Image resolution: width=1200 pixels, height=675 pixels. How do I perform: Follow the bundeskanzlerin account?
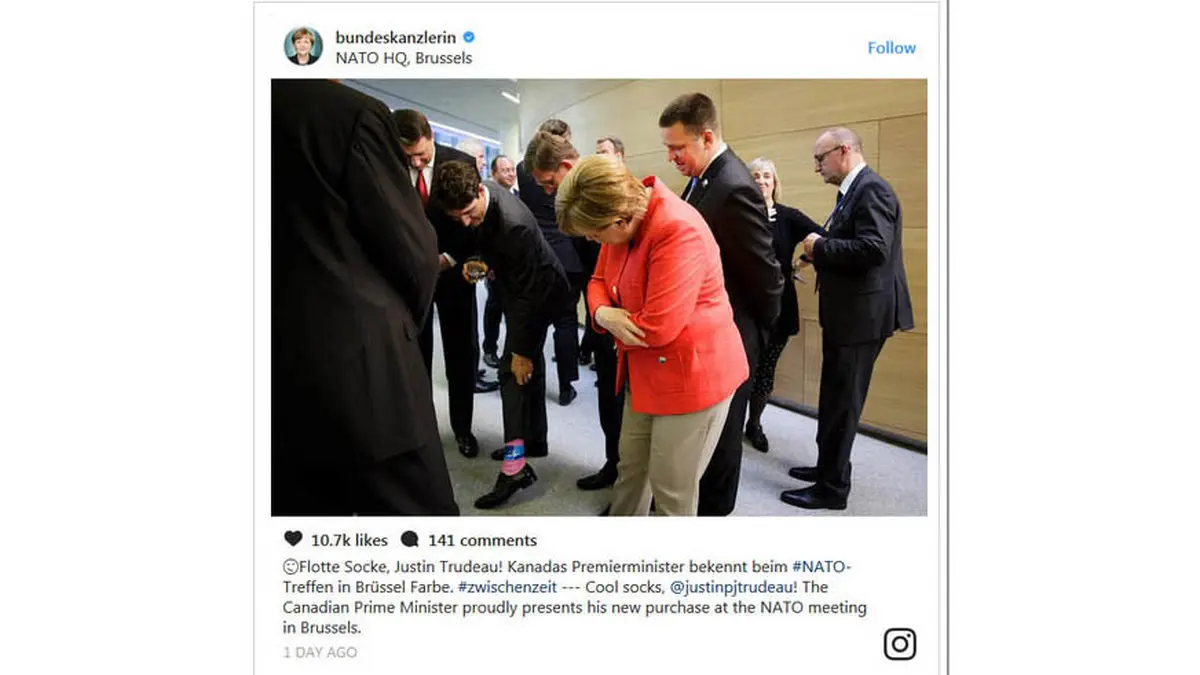pos(891,47)
